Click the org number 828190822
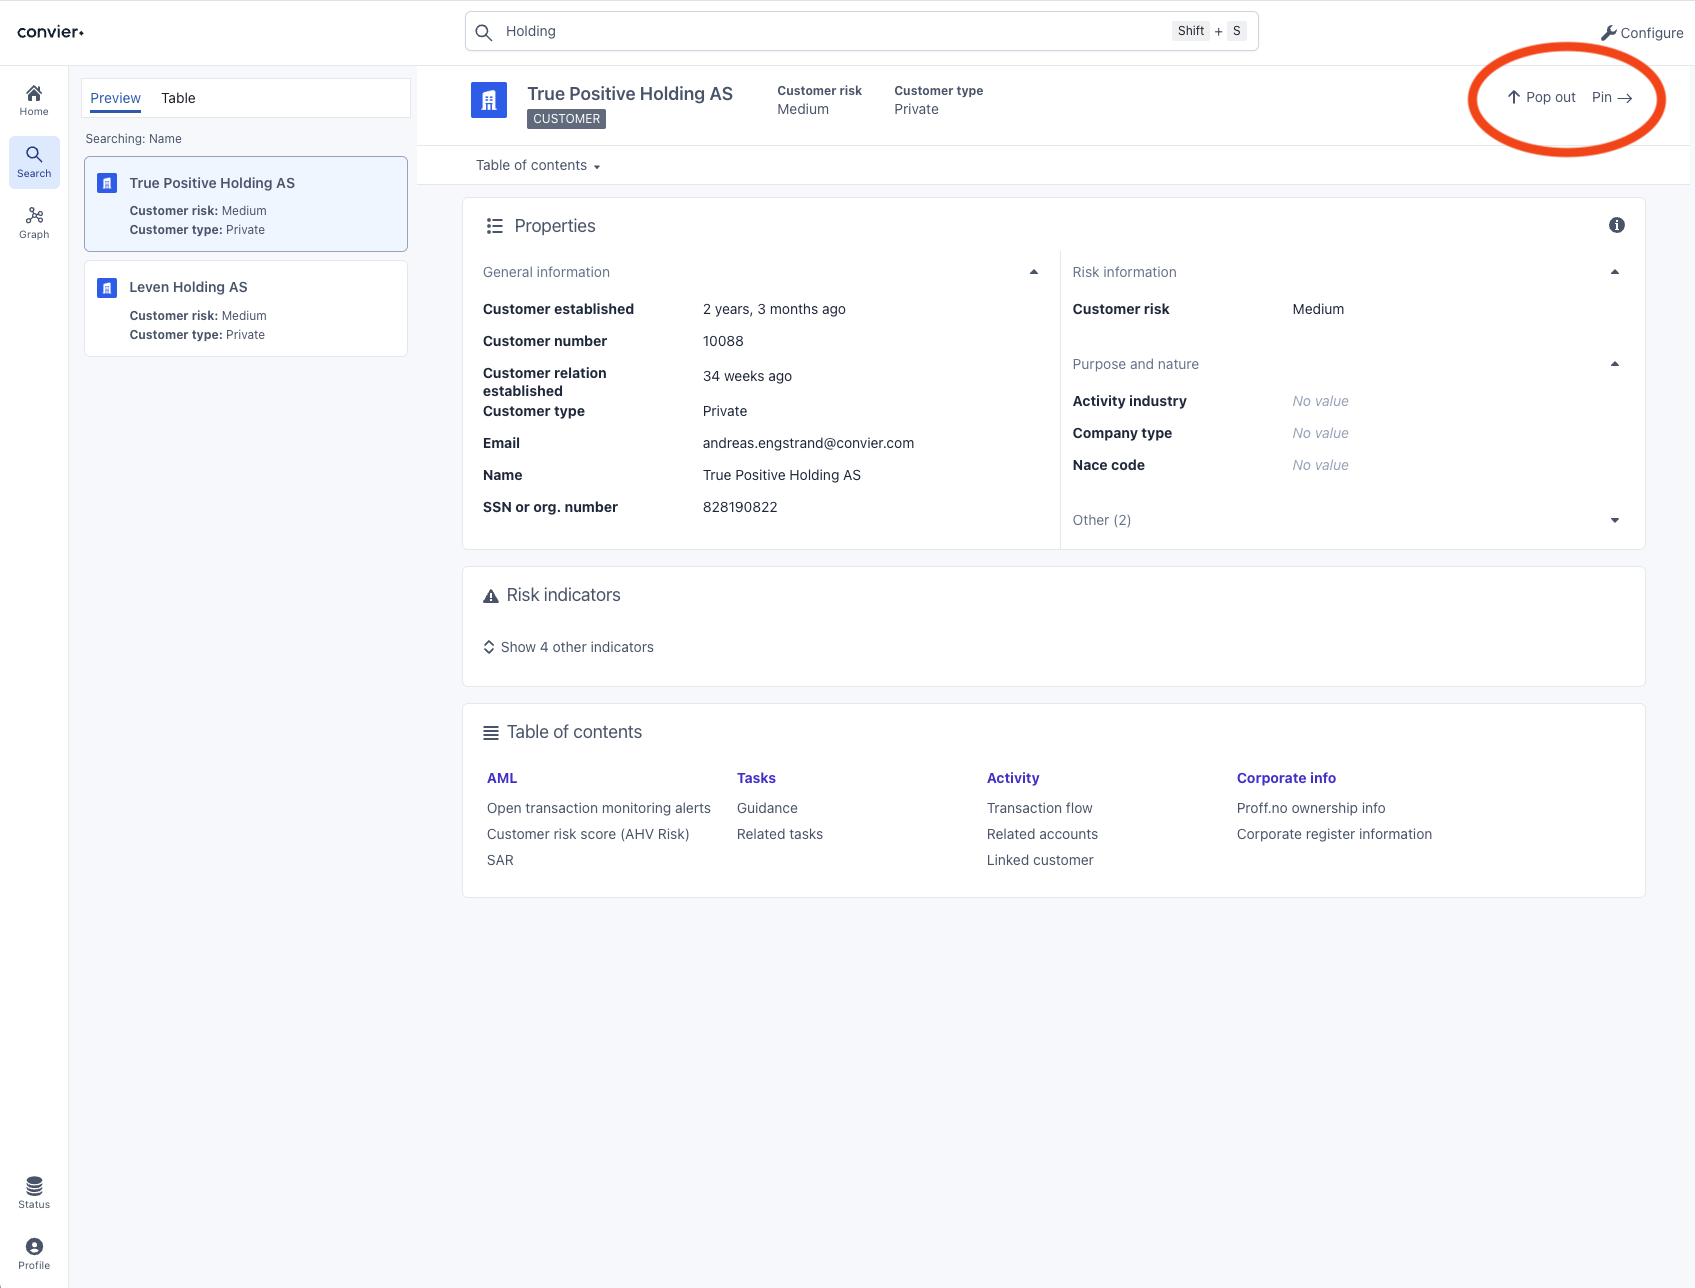The image size is (1695, 1288). coord(740,507)
